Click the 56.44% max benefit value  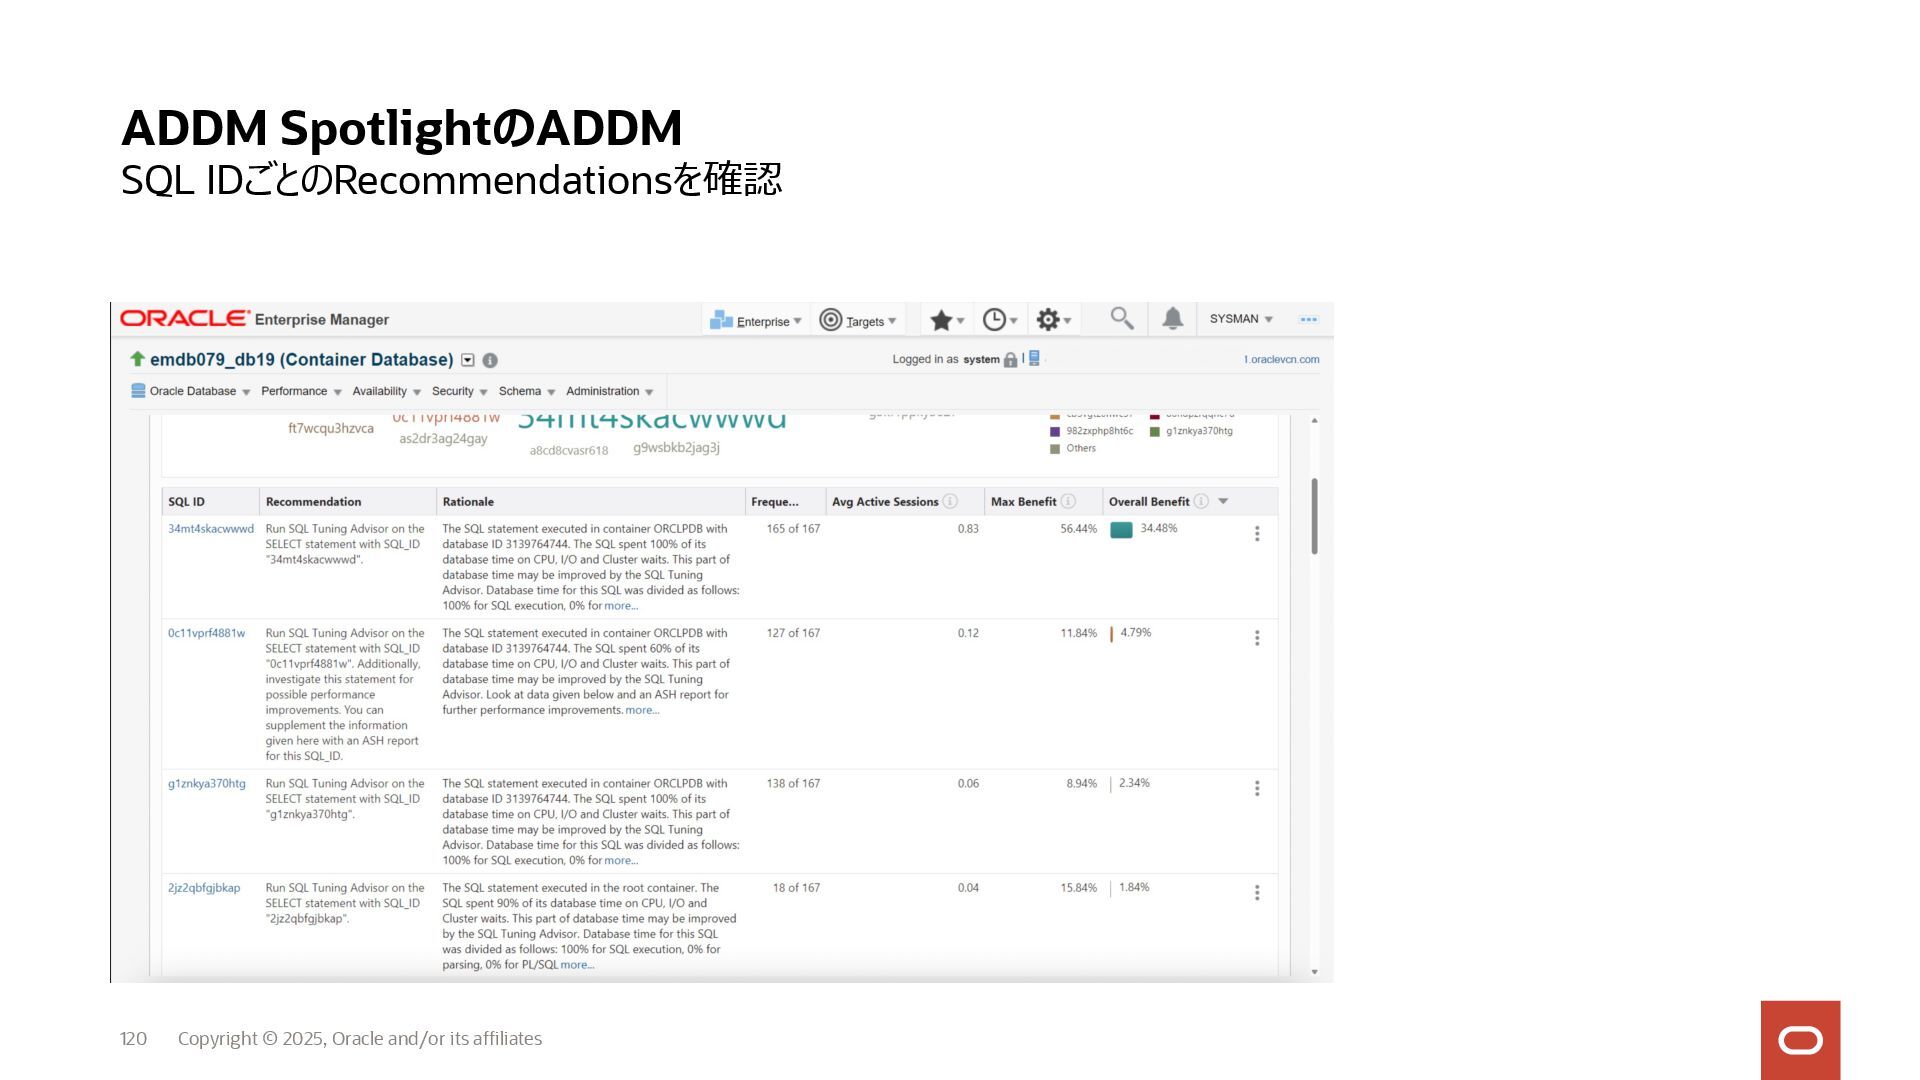coord(1078,529)
